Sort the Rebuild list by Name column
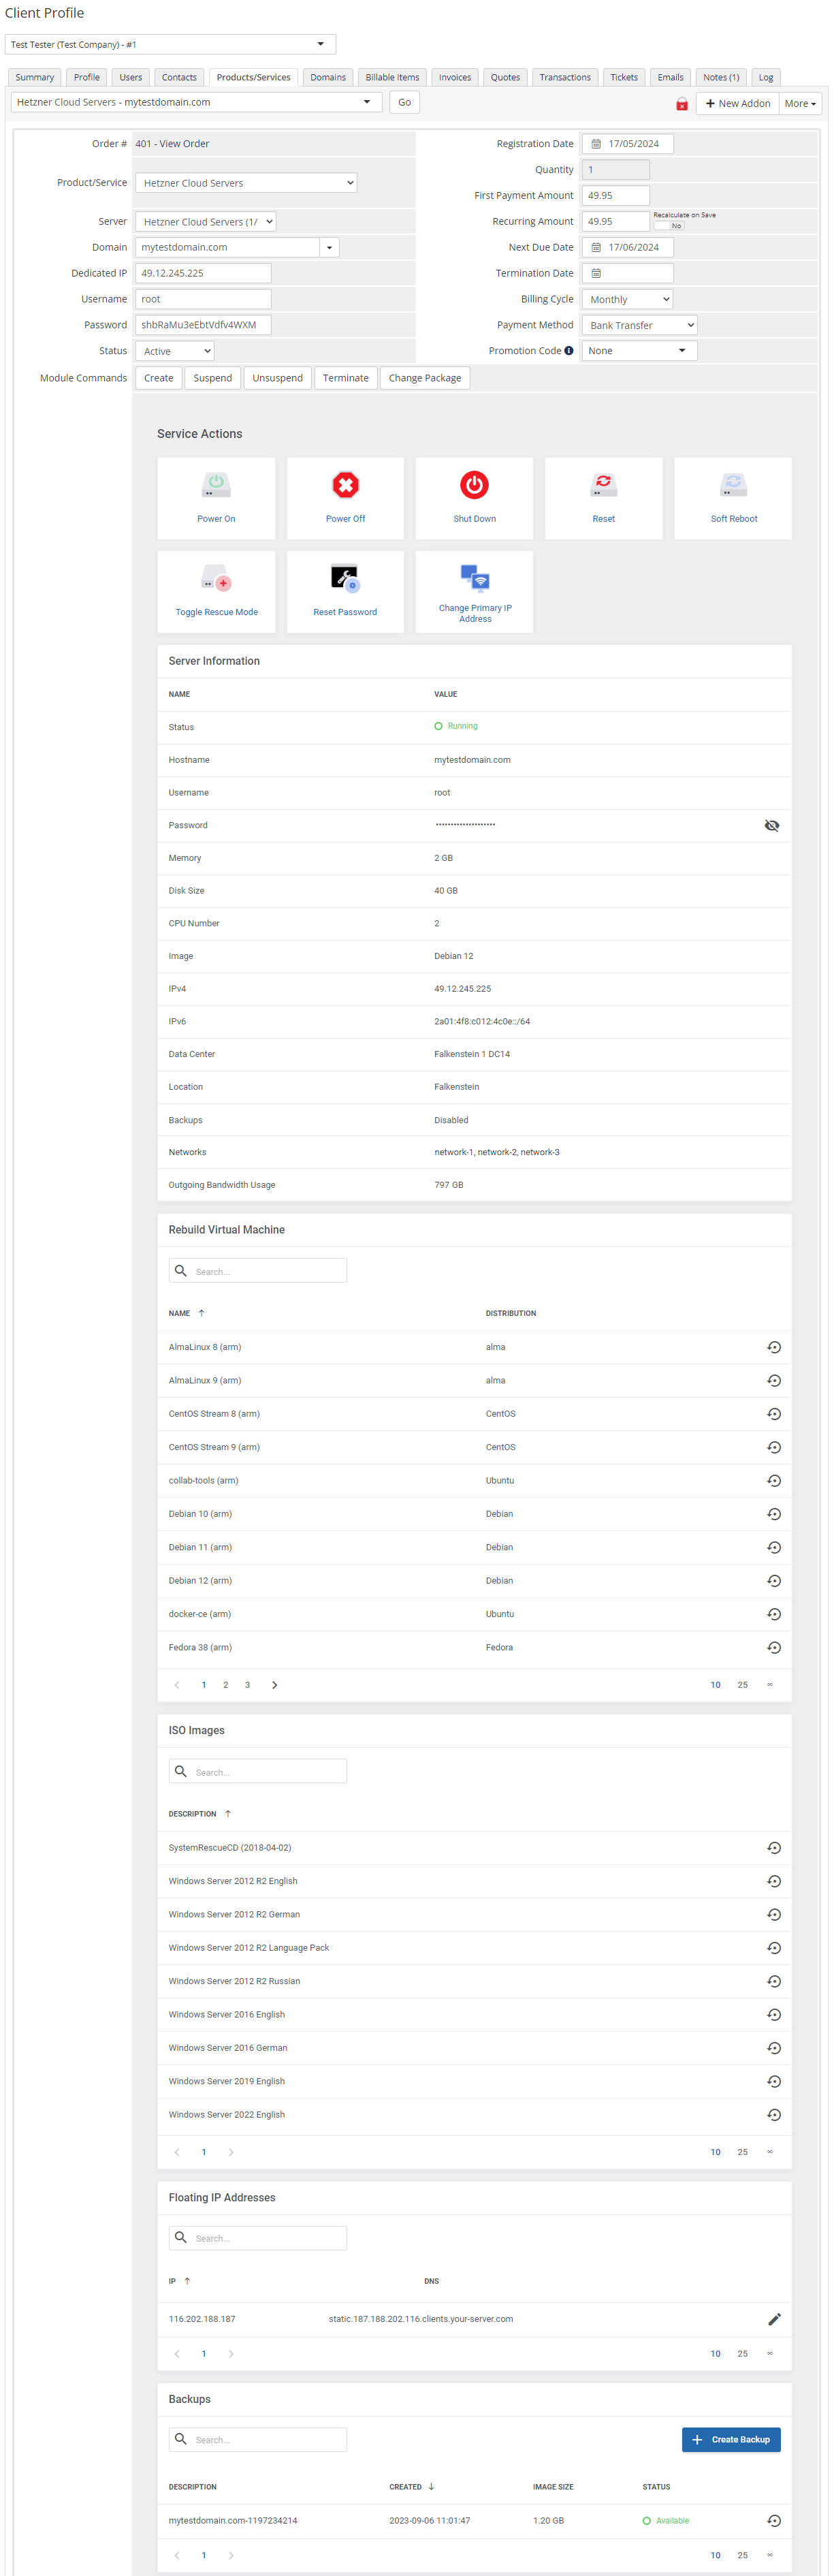Screen dimensions: 834x2576 180,1313
